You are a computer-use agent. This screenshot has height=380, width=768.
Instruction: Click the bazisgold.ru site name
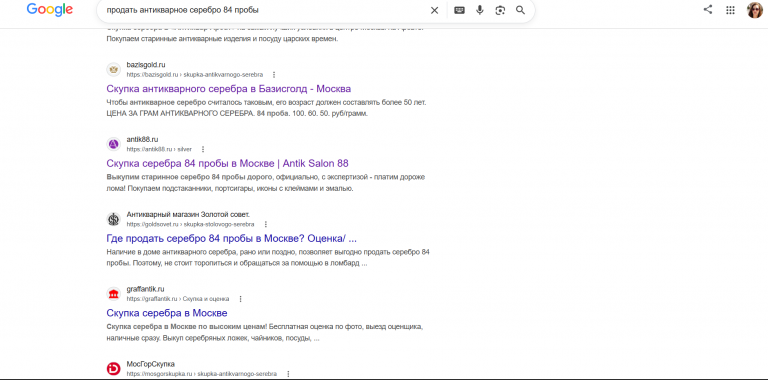(x=146, y=65)
